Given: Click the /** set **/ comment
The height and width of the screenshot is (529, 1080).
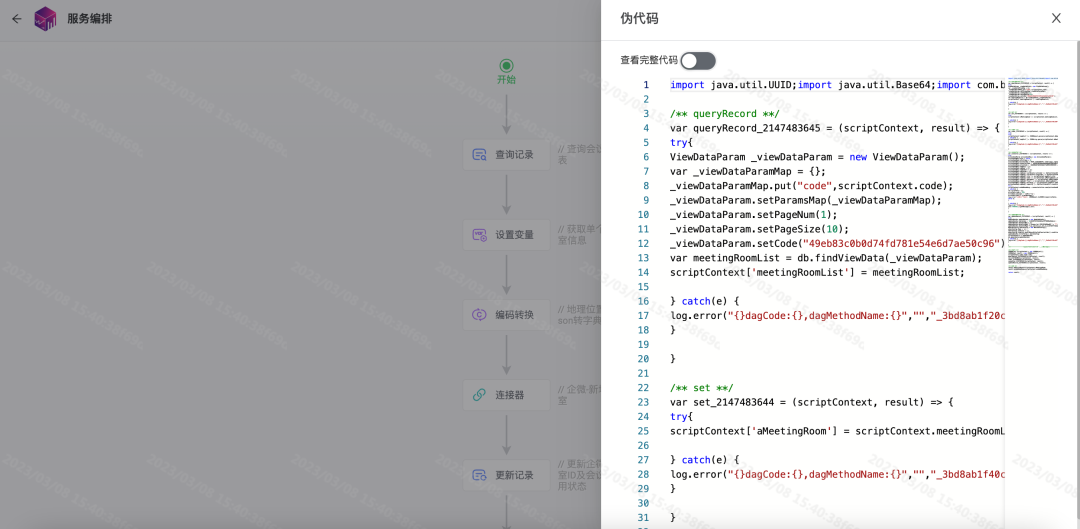Looking at the screenshot, I should click(x=701, y=388).
